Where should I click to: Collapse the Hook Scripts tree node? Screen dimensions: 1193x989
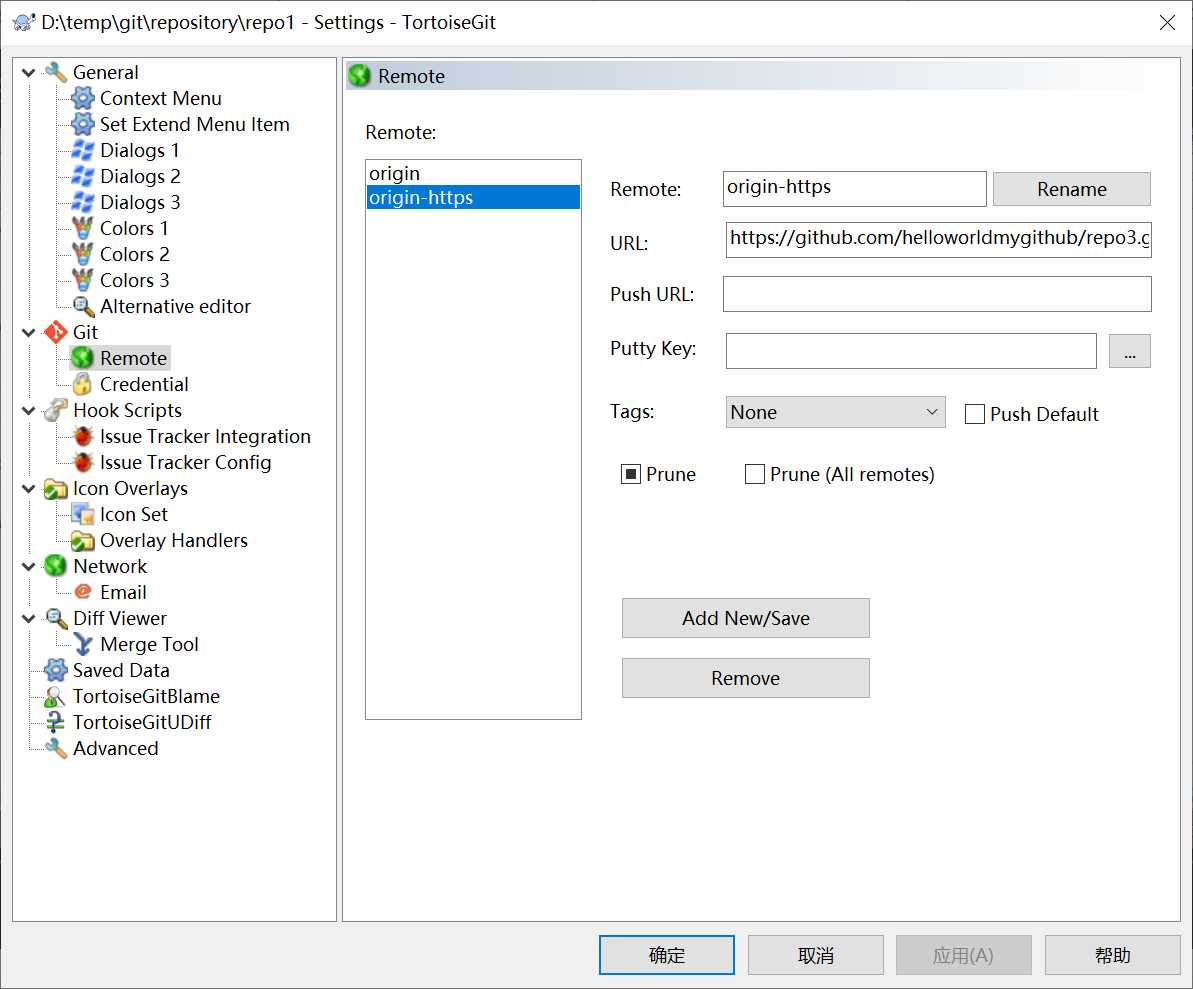29,411
